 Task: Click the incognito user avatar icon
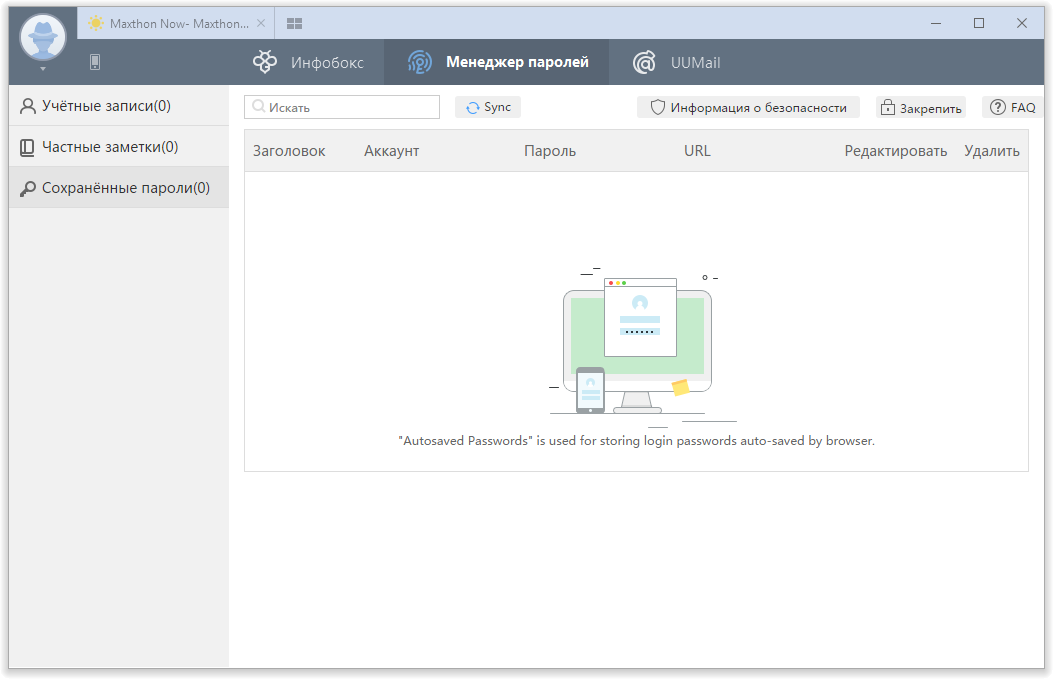43,36
